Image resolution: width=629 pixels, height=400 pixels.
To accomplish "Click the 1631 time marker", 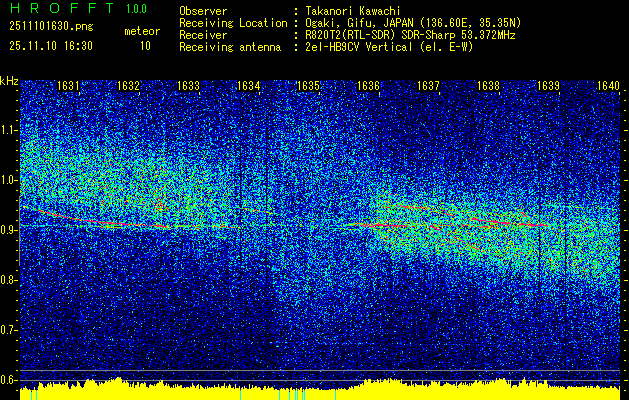I will pyautogui.click(x=68, y=86).
